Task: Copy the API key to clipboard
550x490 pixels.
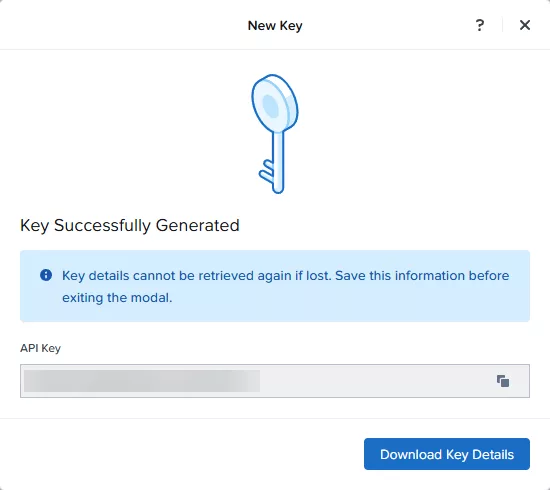Action: coord(503,381)
